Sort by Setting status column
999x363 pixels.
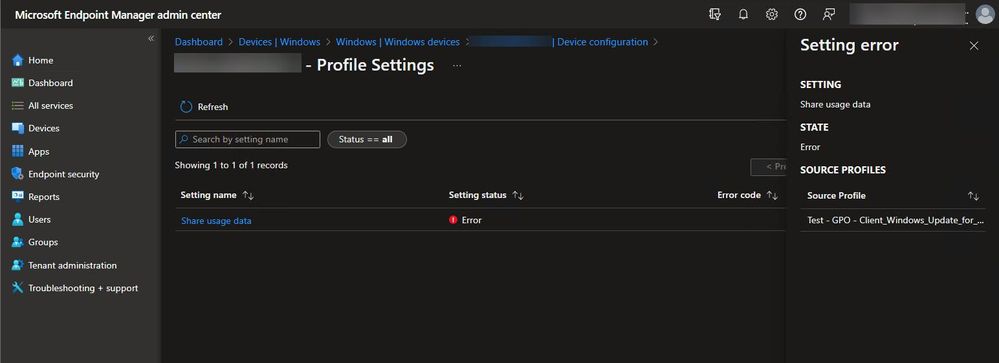(518, 196)
